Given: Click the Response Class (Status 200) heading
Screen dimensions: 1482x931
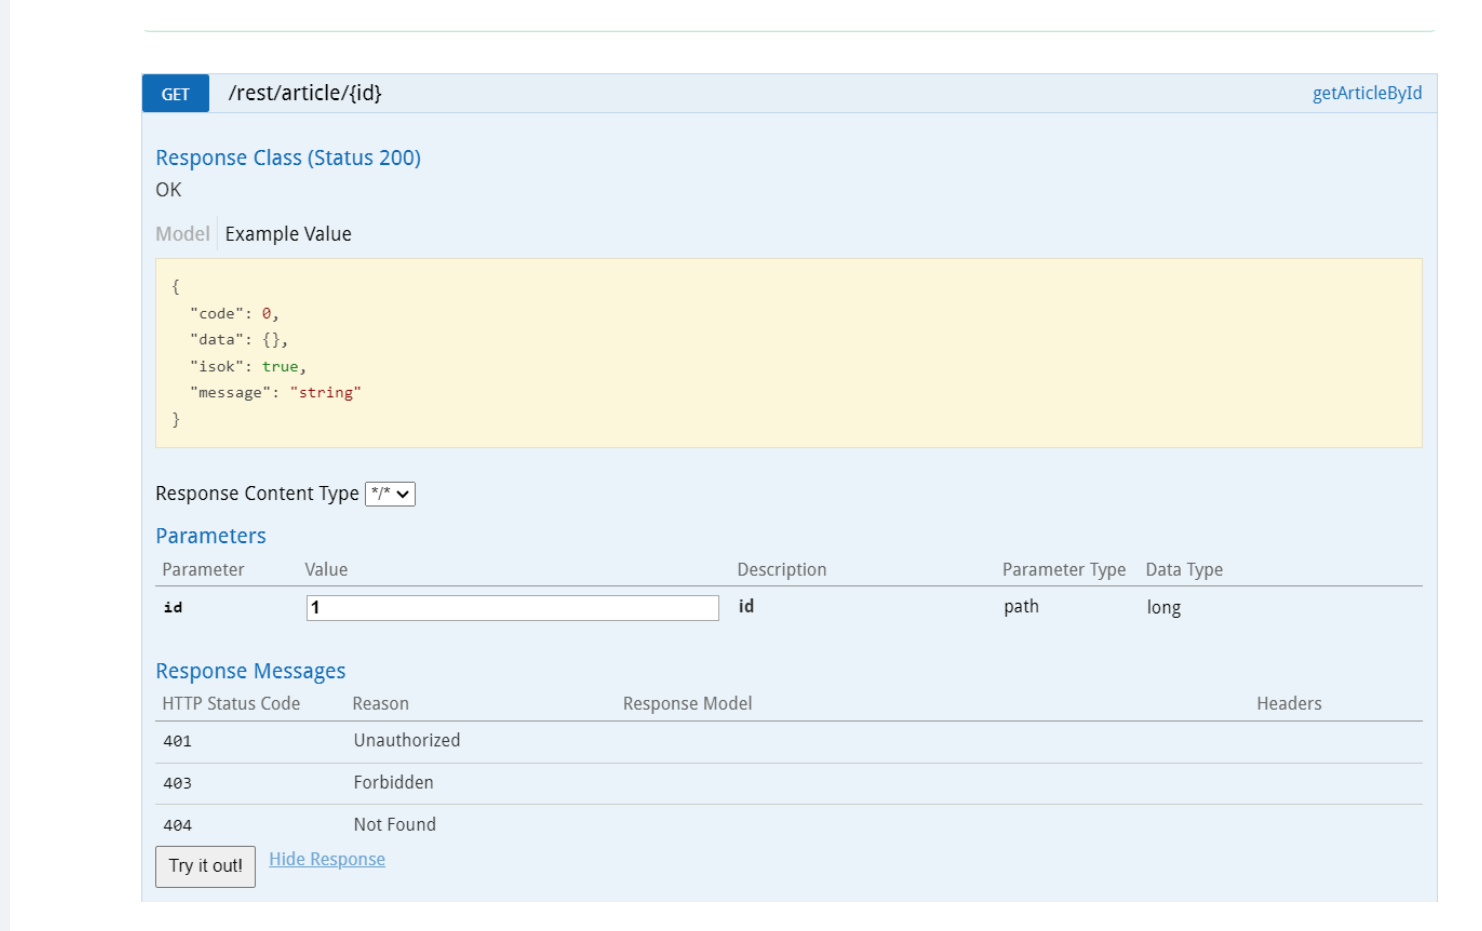Looking at the screenshot, I should pos(288,158).
